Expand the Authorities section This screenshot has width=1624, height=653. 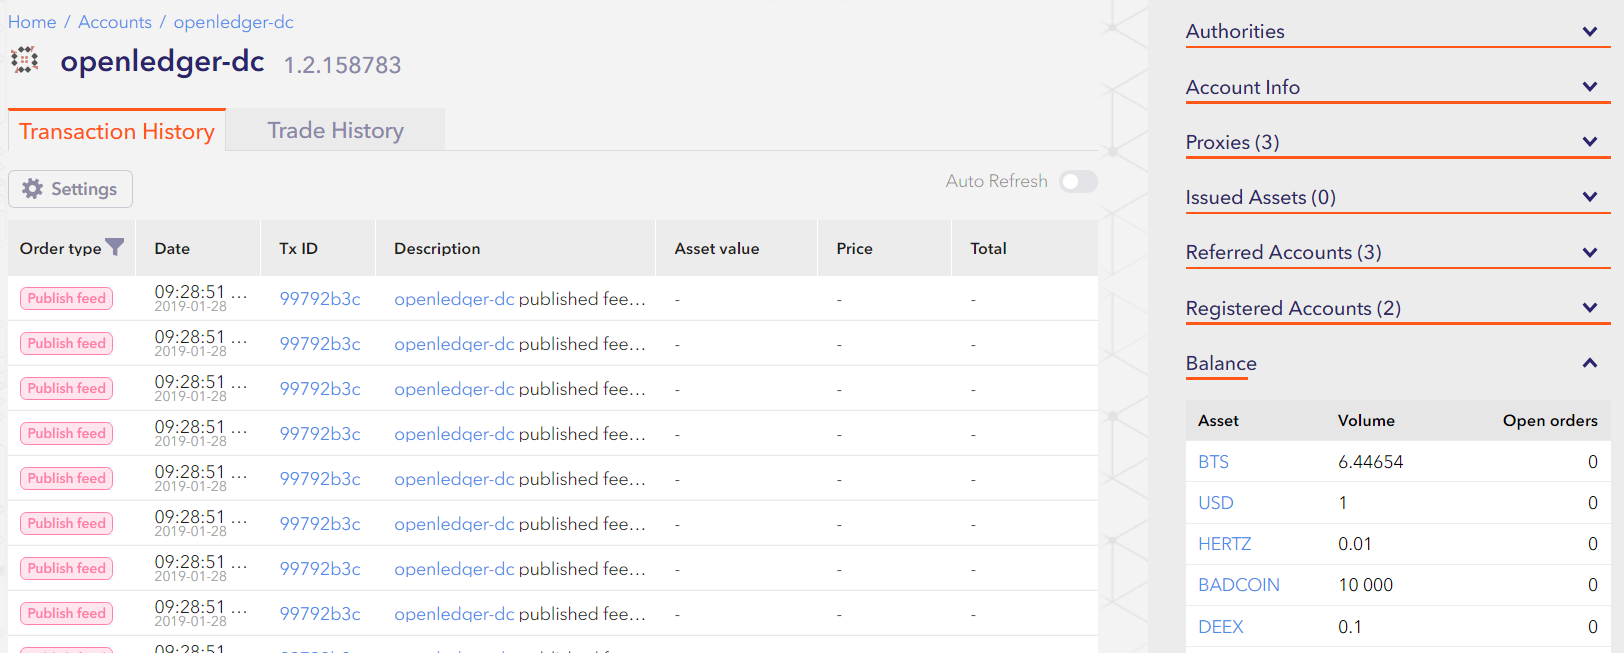[1398, 32]
